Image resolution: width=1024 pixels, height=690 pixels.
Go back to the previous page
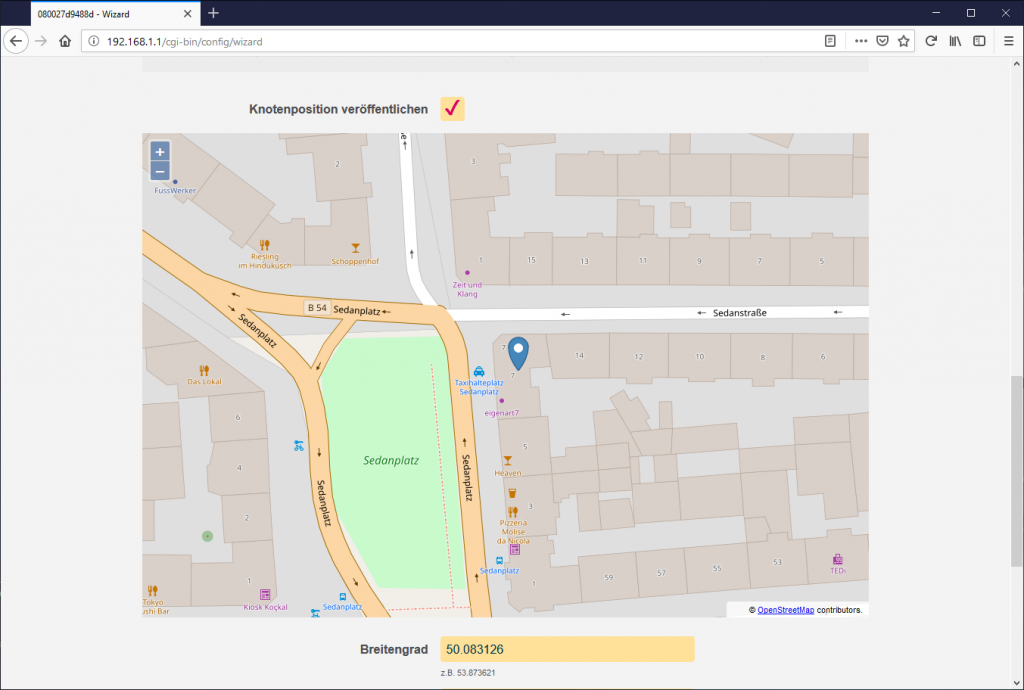16,41
